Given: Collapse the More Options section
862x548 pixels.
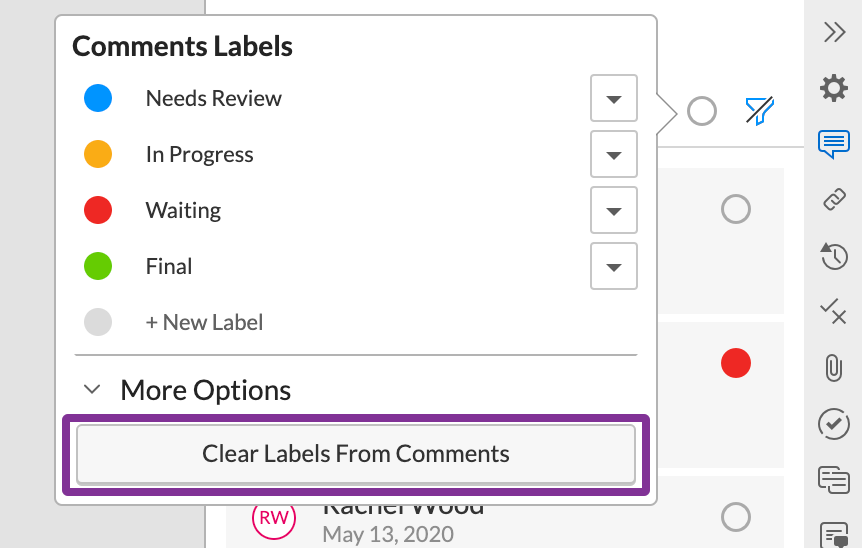Looking at the screenshot, I should coord(187,390).
